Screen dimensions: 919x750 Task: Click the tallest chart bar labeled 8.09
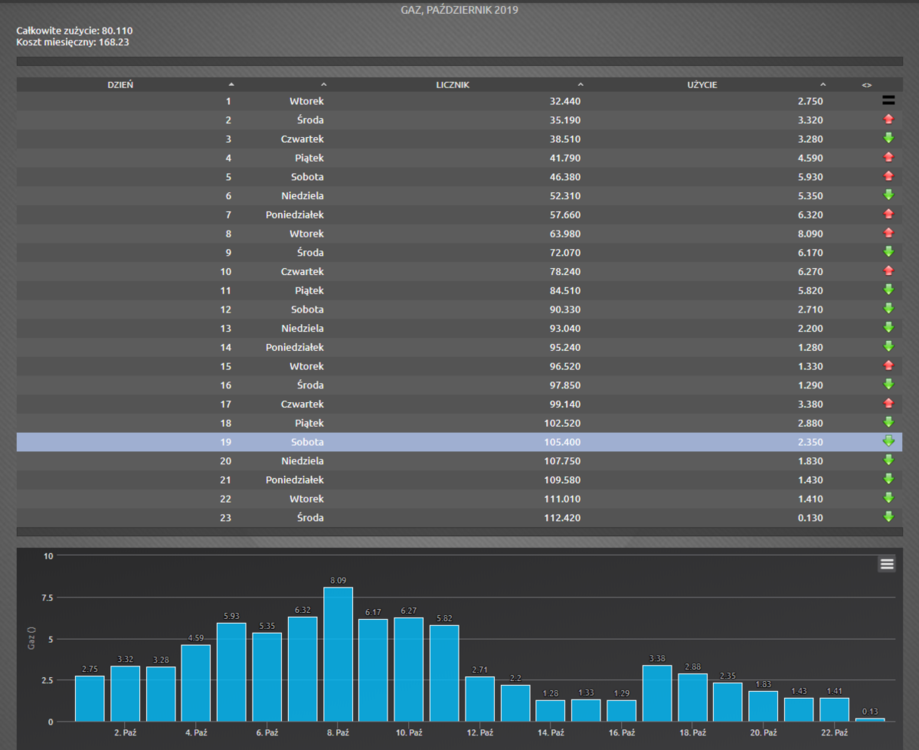point(338,654)
